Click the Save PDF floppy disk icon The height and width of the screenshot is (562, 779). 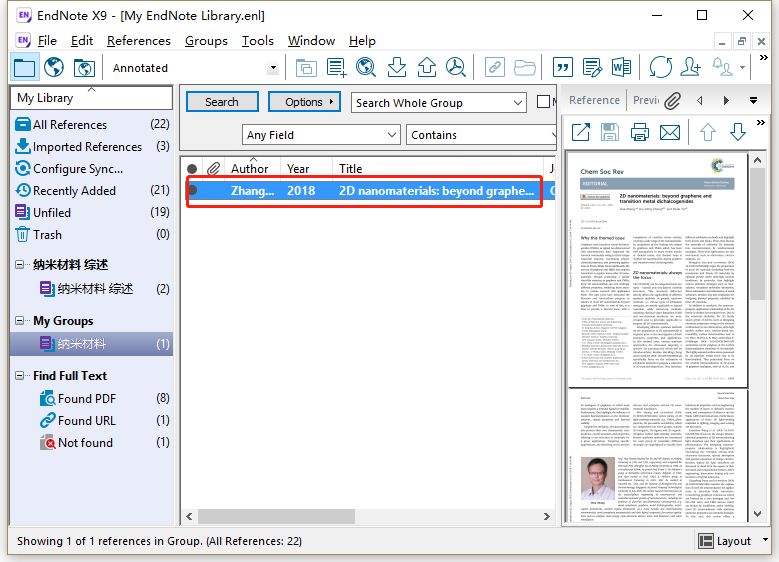pos(610,132)
